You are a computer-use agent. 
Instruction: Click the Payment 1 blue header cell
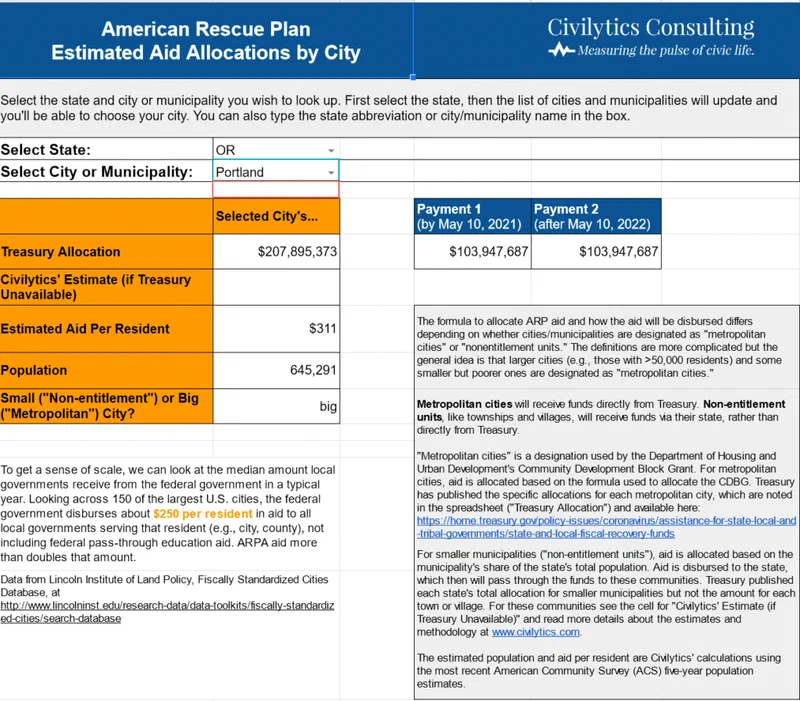[x=472, y=216]
